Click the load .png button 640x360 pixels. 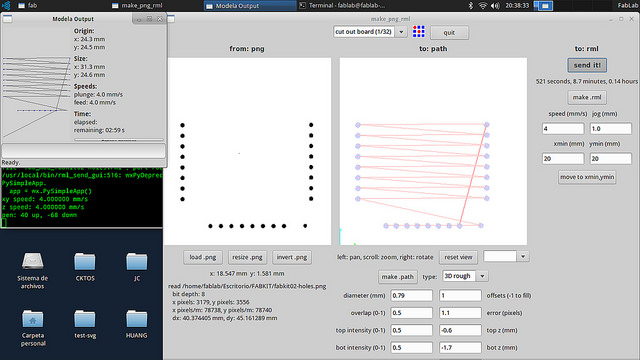point(203,257)
